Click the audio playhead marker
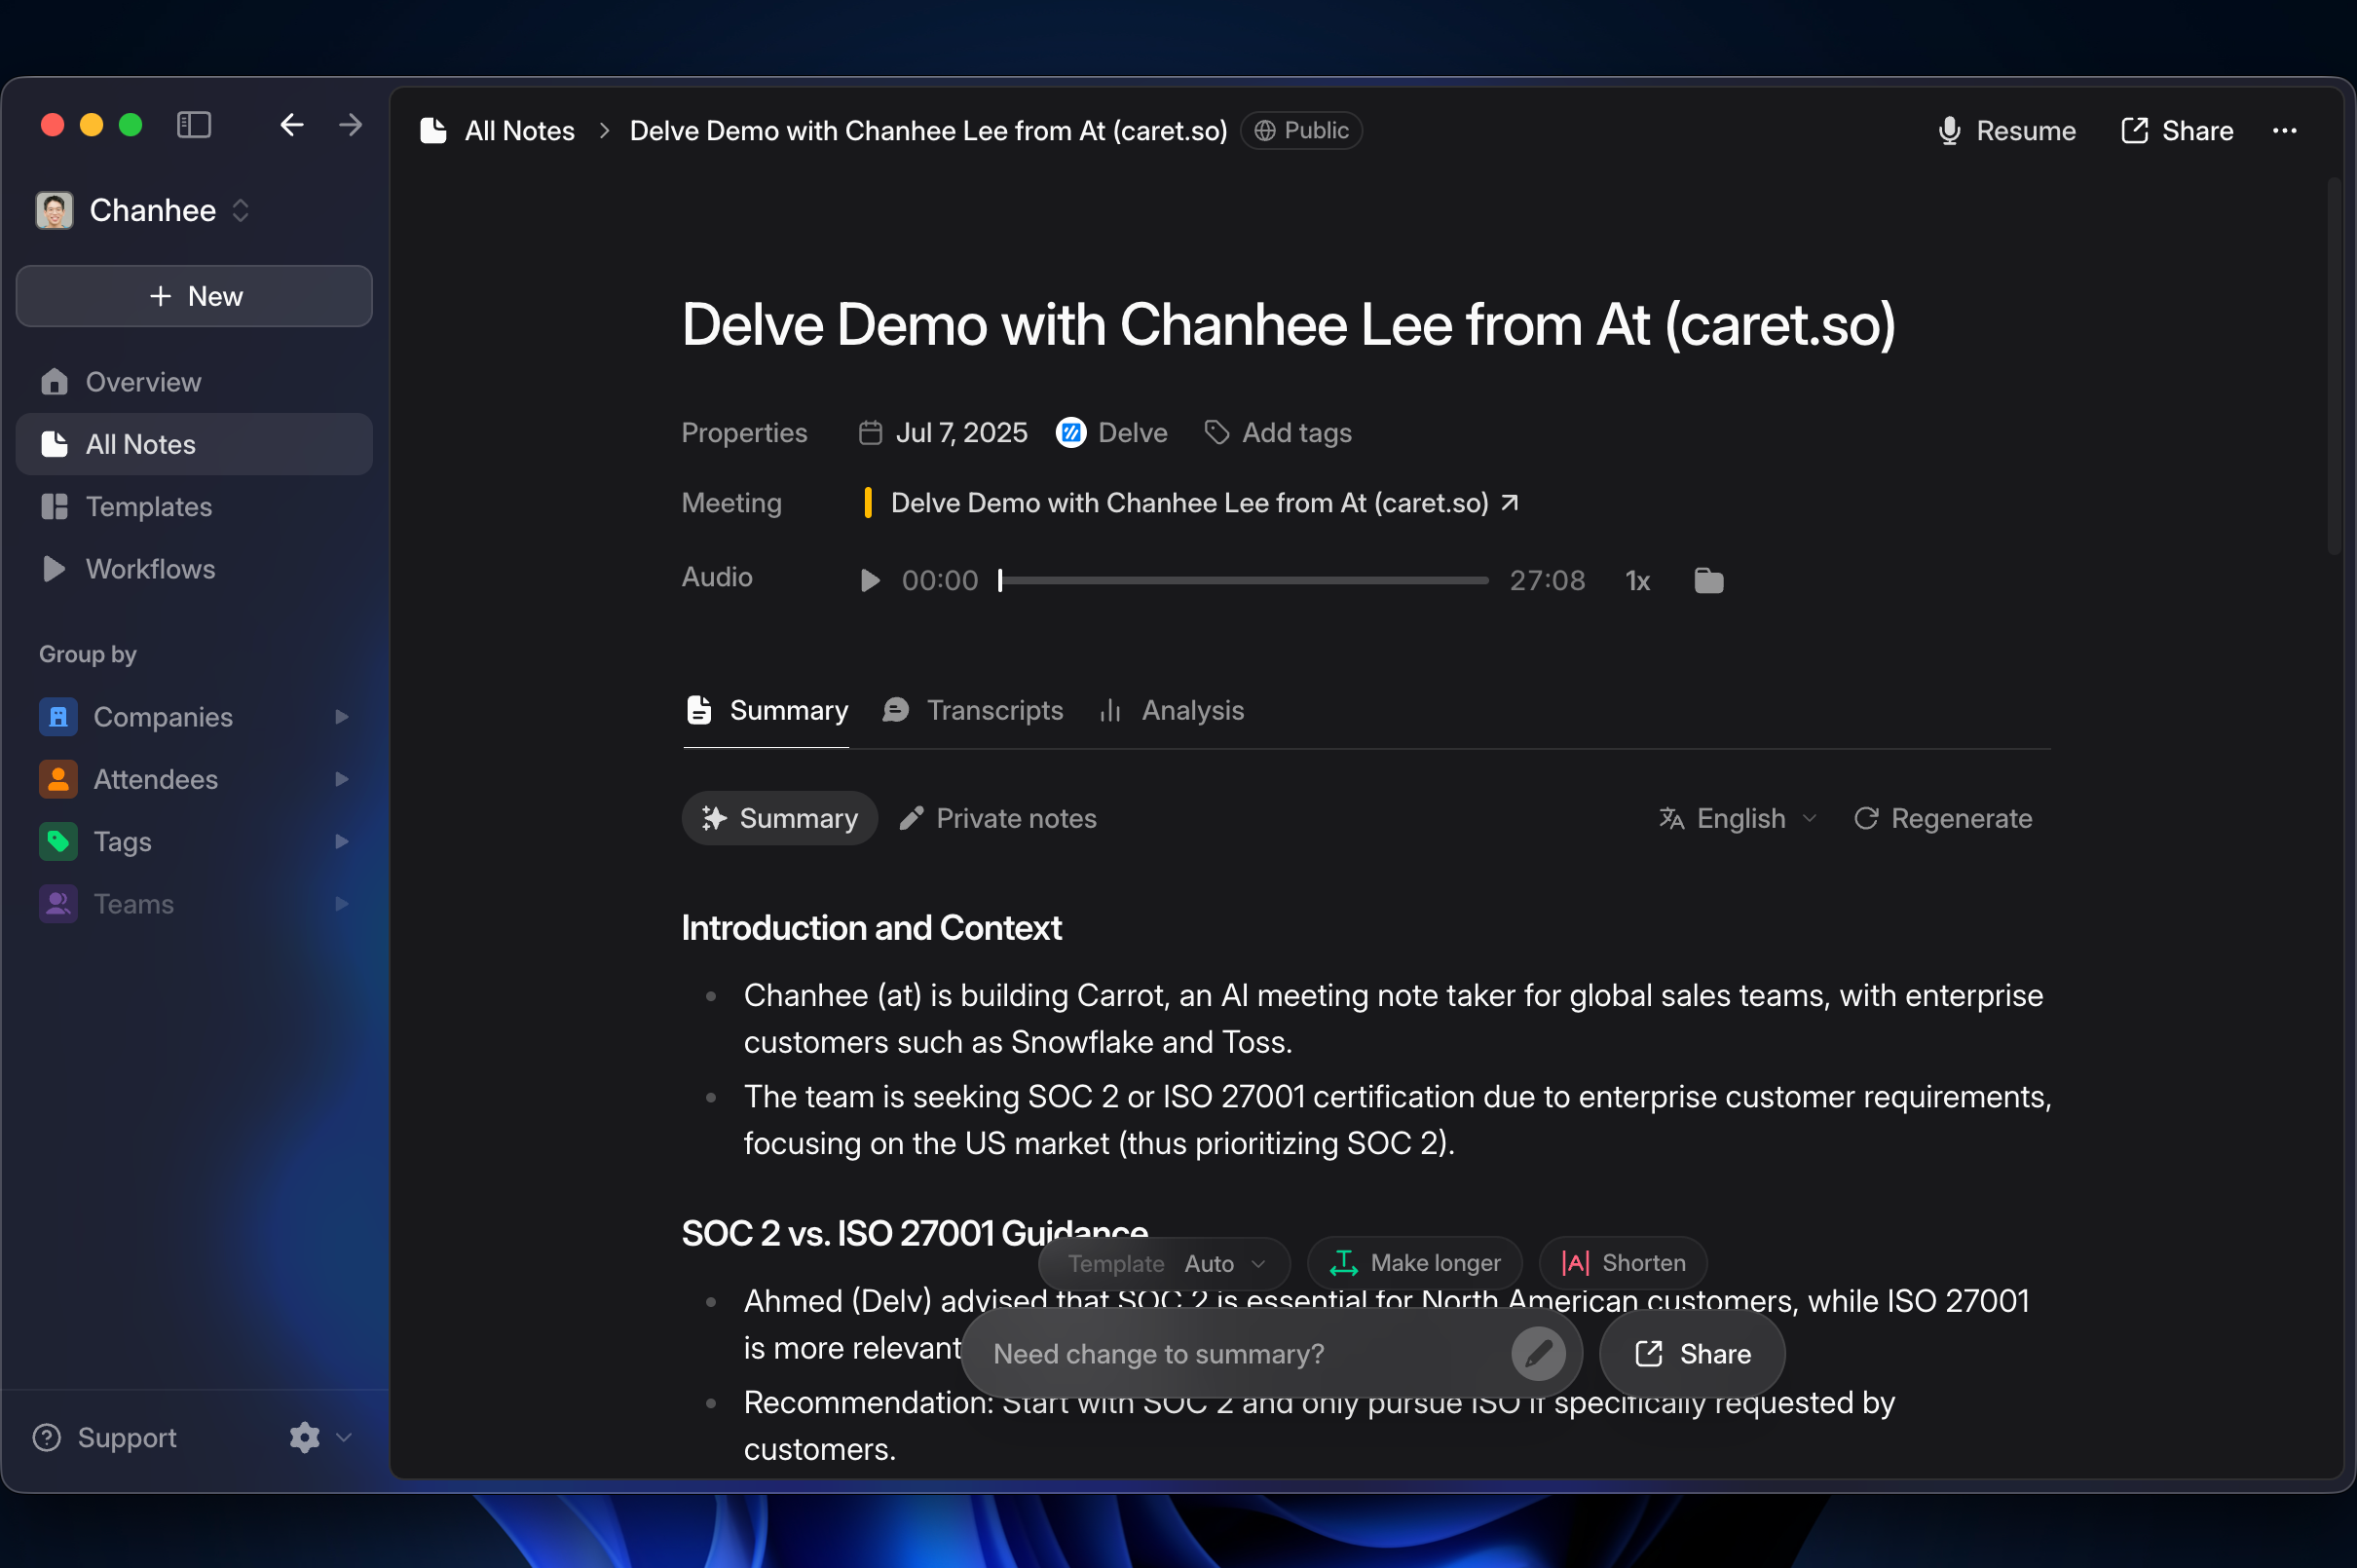Screen dimensions: 2357x1568 click(x=1000, y=581)
